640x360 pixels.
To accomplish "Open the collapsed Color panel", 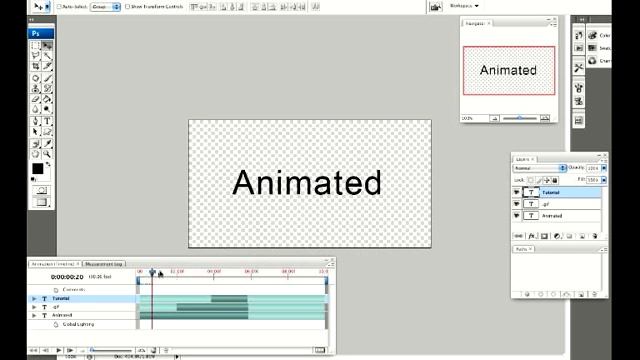I will click(600, 36).
